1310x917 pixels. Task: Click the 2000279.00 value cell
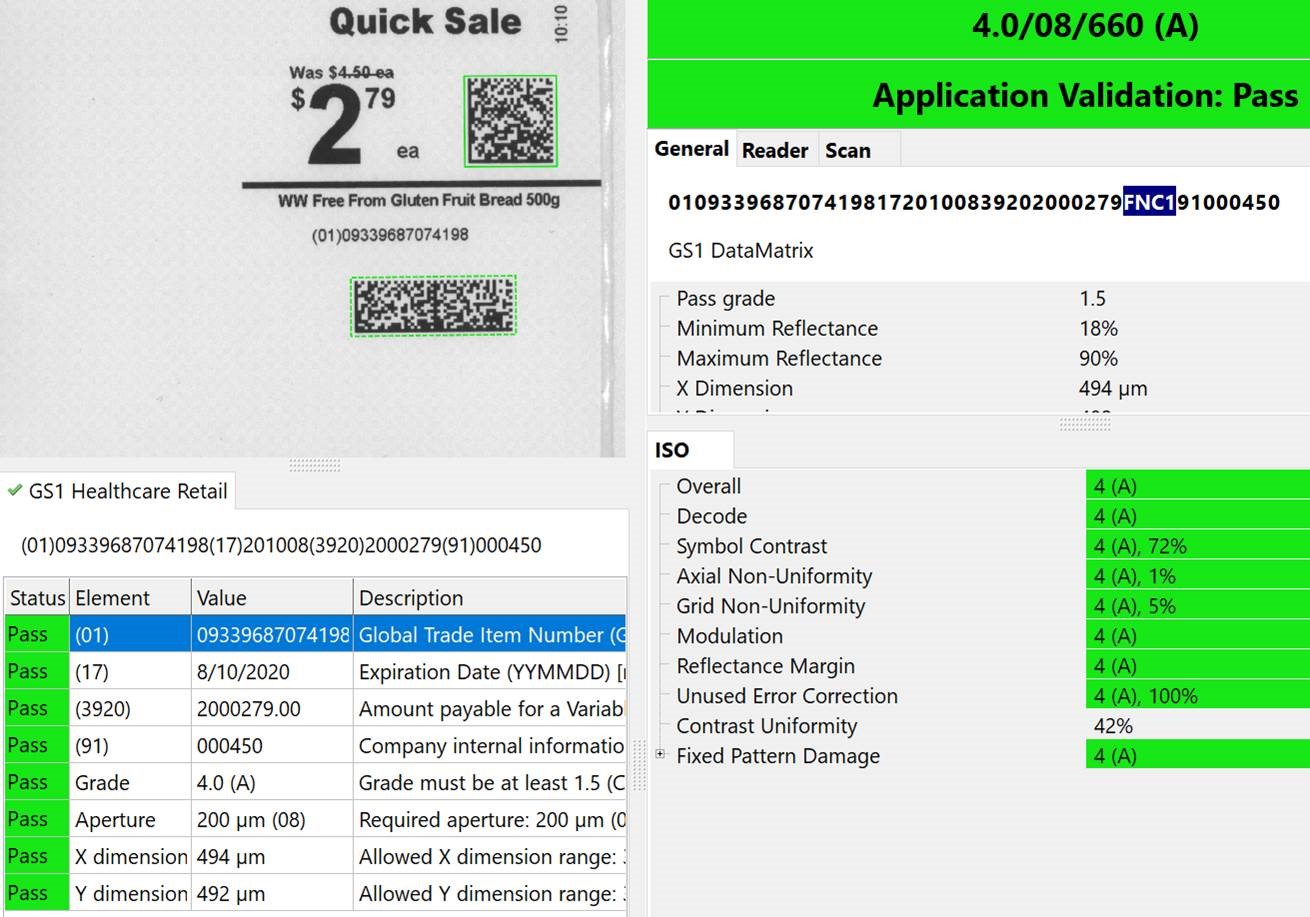(x=272, y=709)
